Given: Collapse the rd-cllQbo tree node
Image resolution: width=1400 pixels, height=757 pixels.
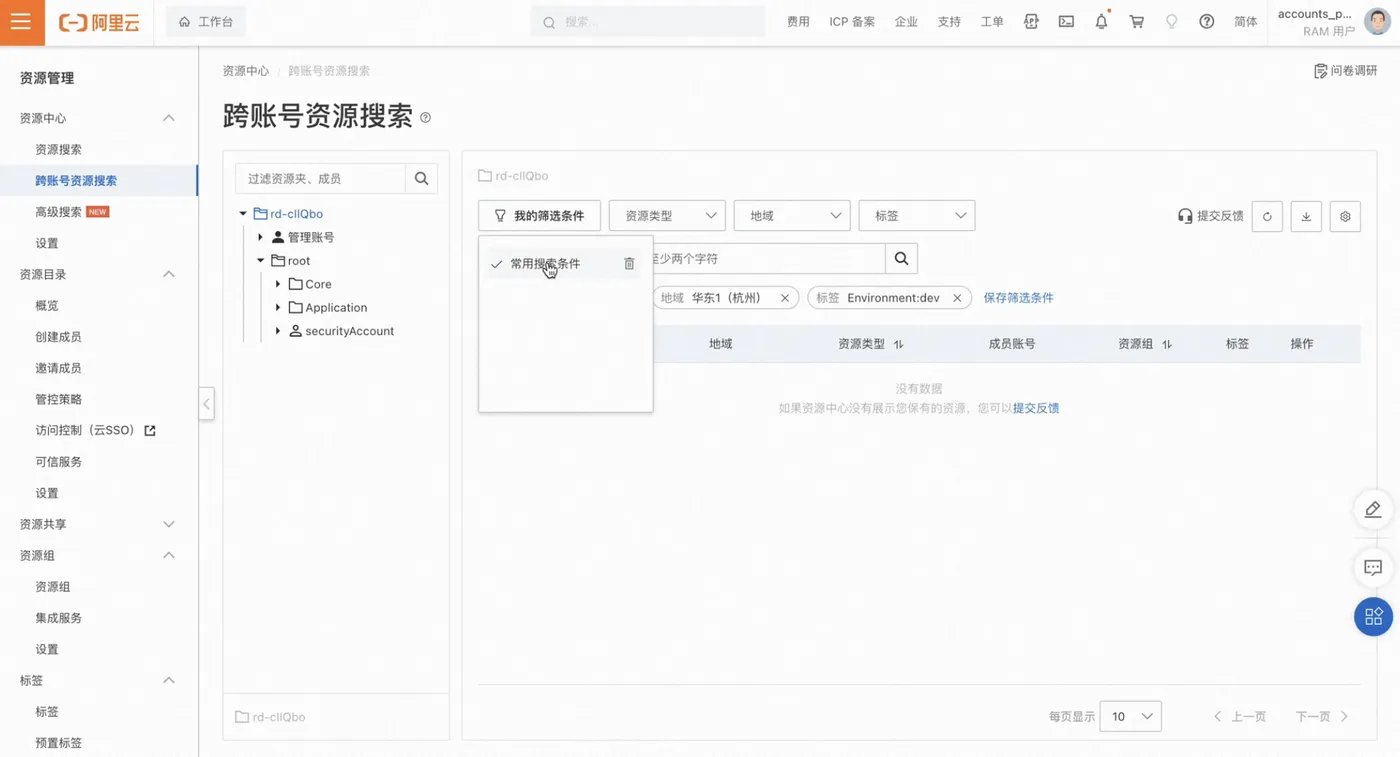Looking at the screenshot, I should 243,214.
